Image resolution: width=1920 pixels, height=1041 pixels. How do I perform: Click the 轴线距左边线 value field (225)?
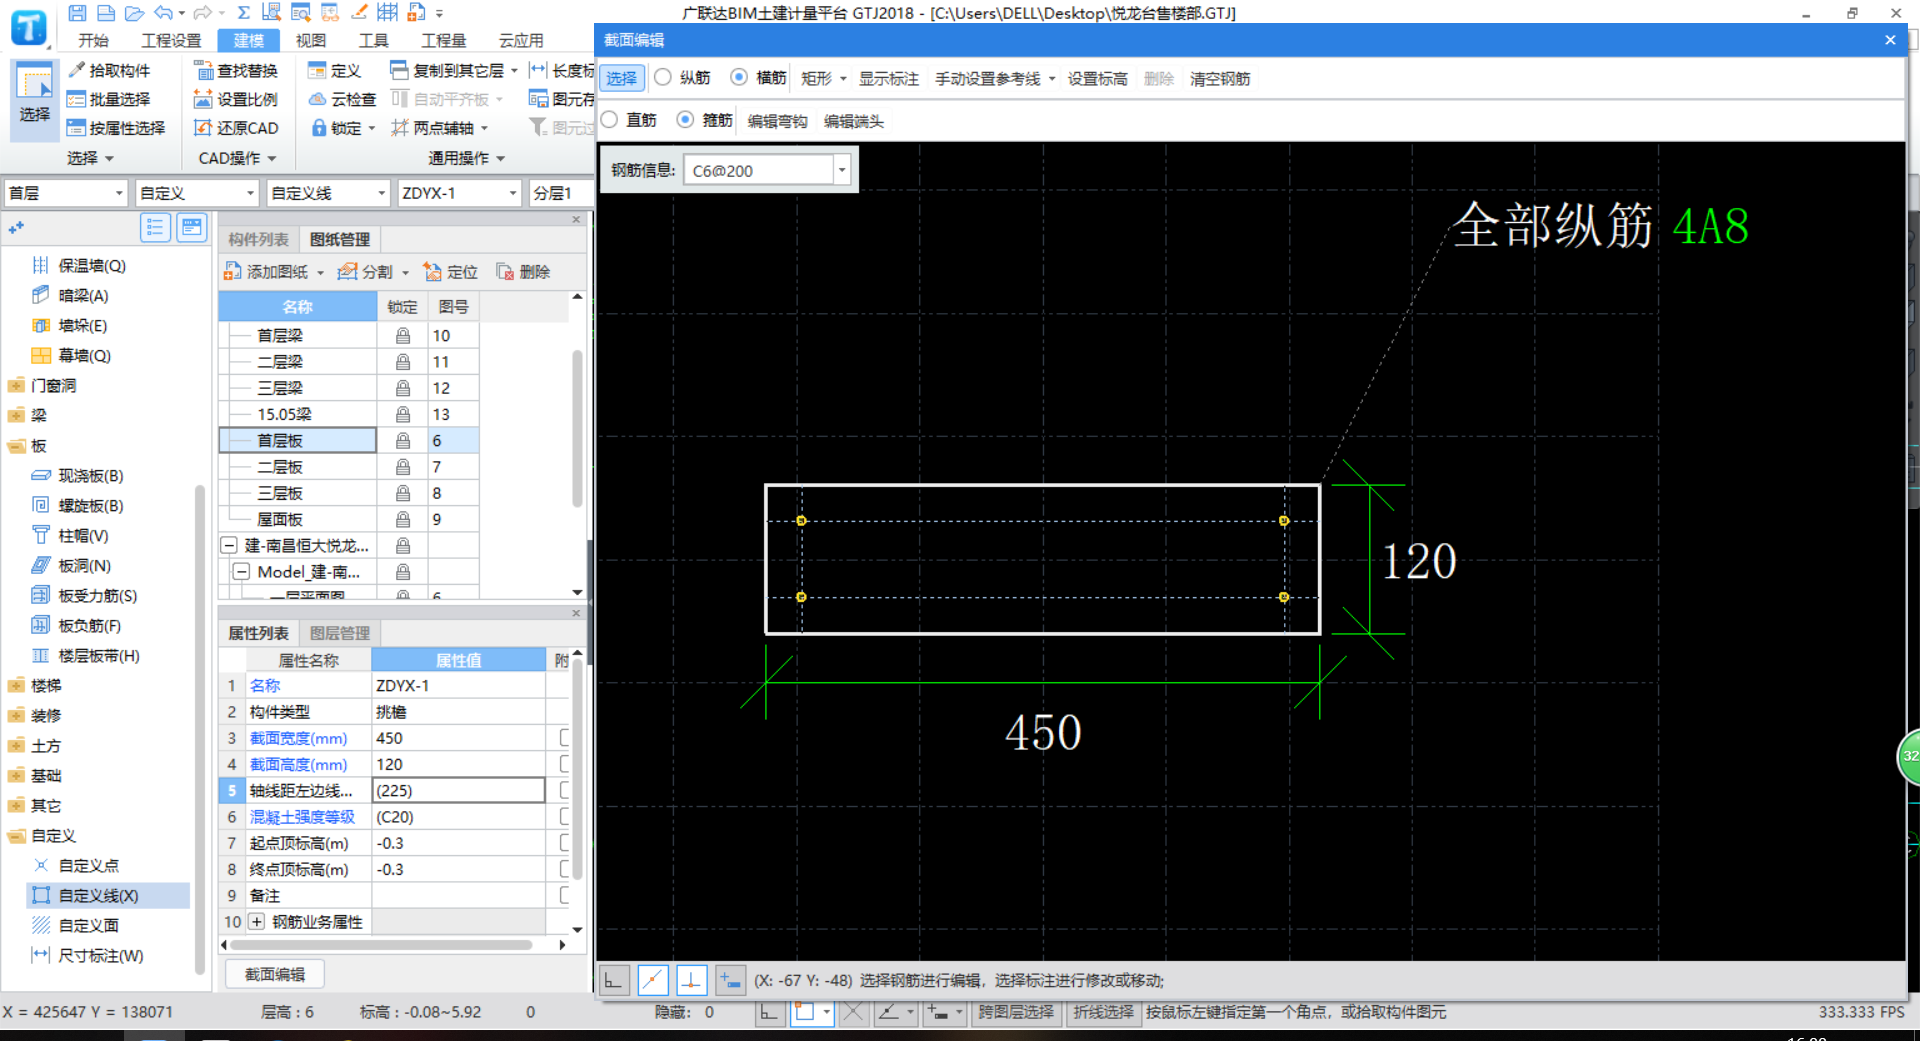(459, 790)
